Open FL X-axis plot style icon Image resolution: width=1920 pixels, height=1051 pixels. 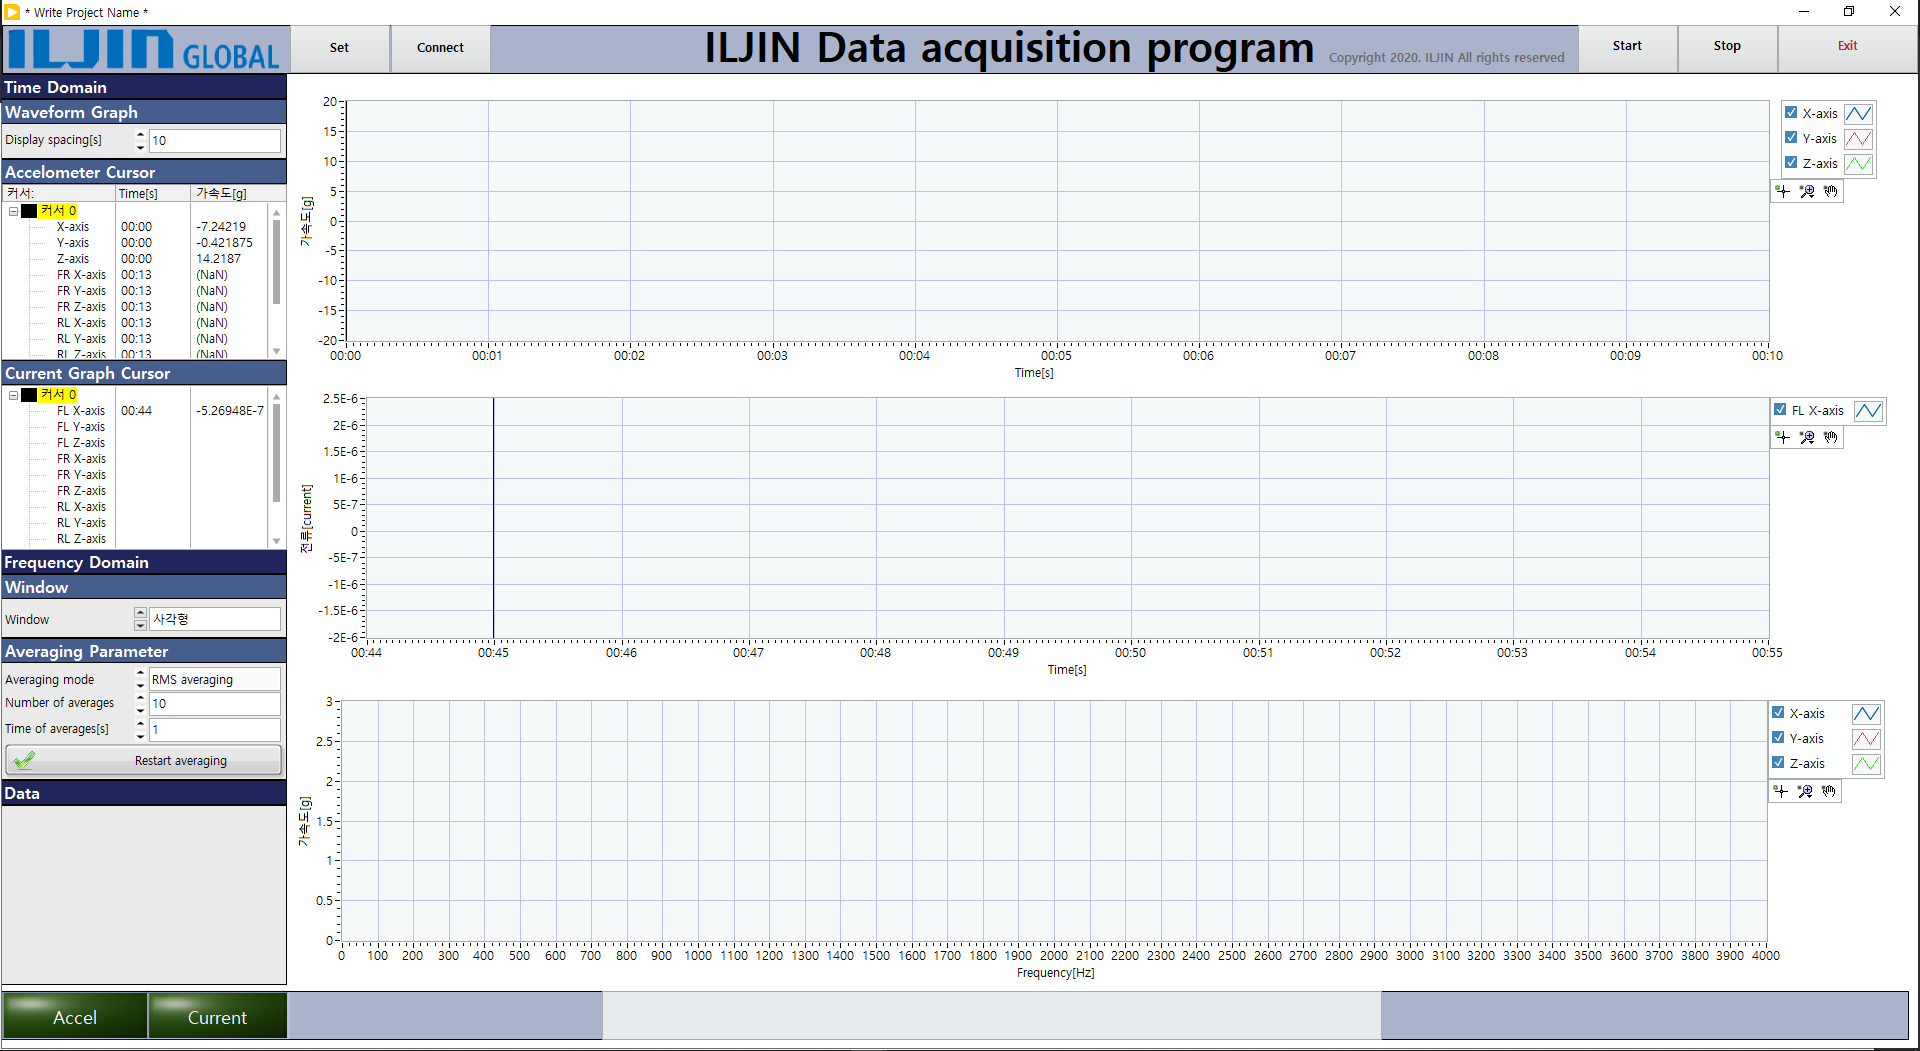click(x=1868, y=410)
